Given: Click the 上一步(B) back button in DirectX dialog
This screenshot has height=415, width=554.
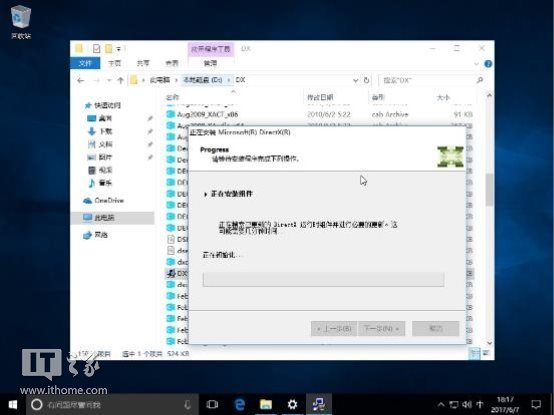Looking at the screenshot, I should [334, 329].
